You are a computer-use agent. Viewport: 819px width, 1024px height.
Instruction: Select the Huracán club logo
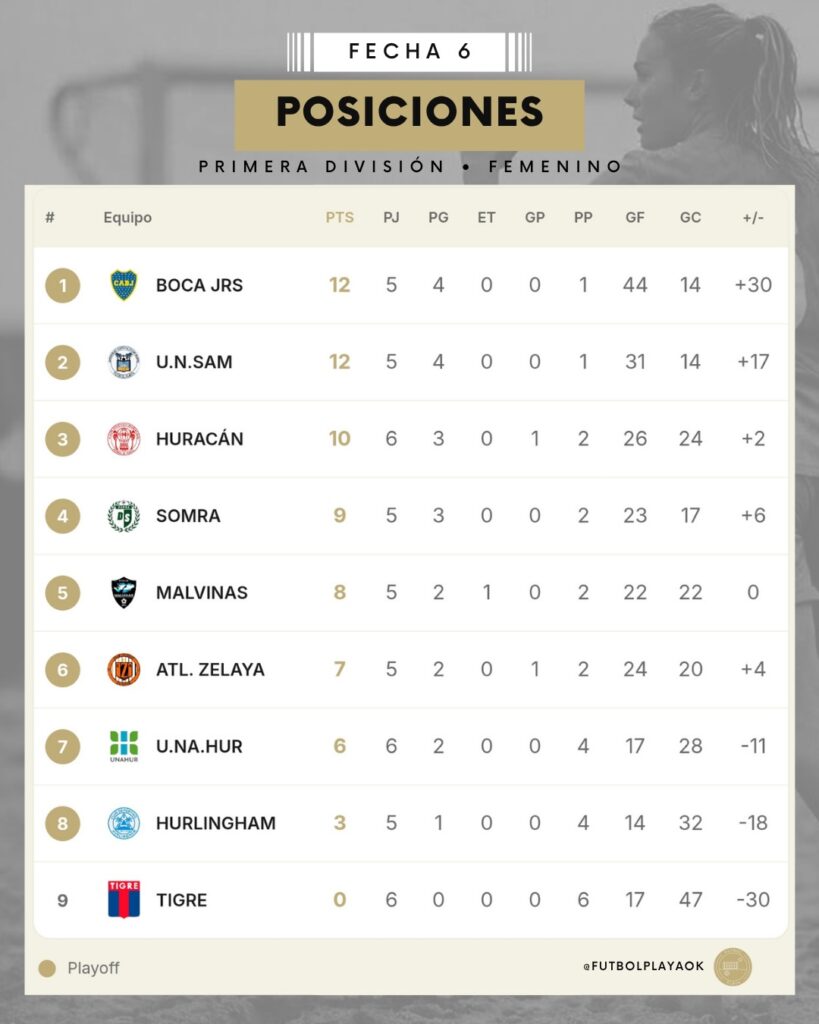click(124, 439)
